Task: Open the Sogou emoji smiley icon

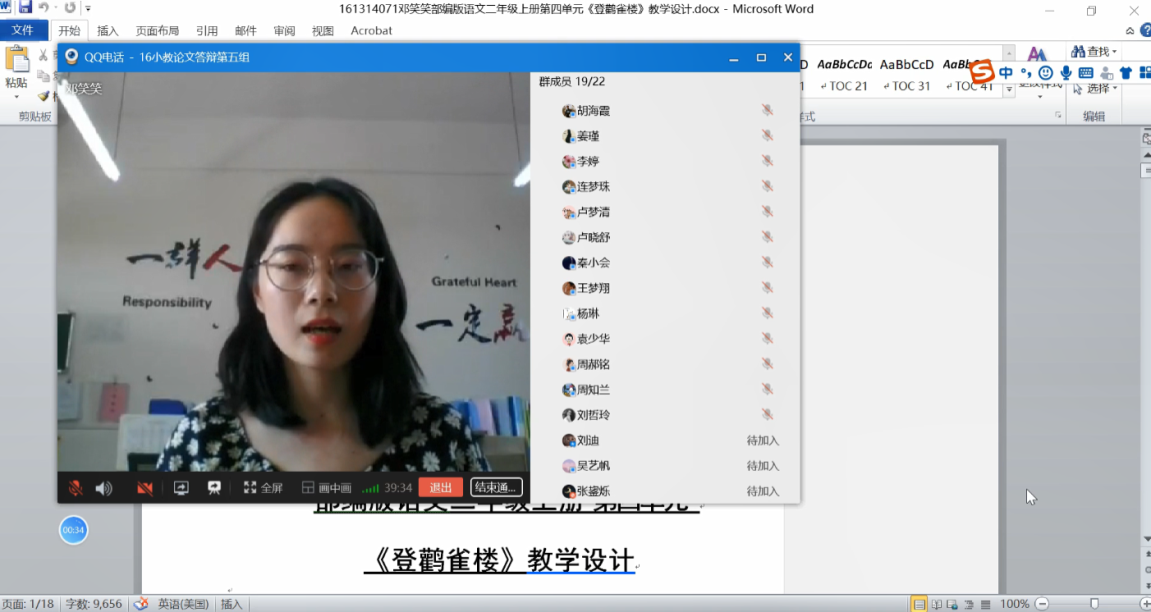Action: tap(1046, 73)
